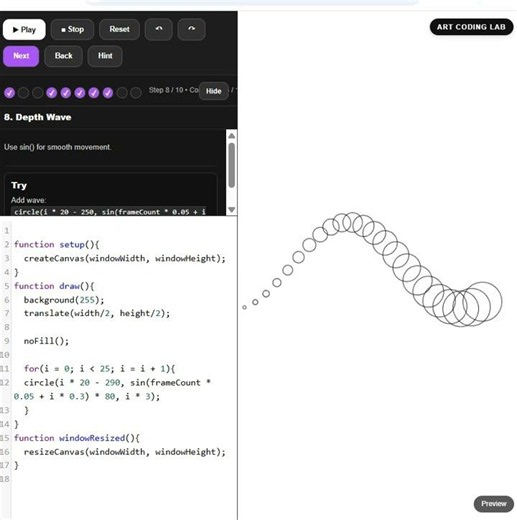The width and height of the screenshot is (517, 520).
Task: Click the instructions scrollbar thumb
Action: click(x=232, y=165)
